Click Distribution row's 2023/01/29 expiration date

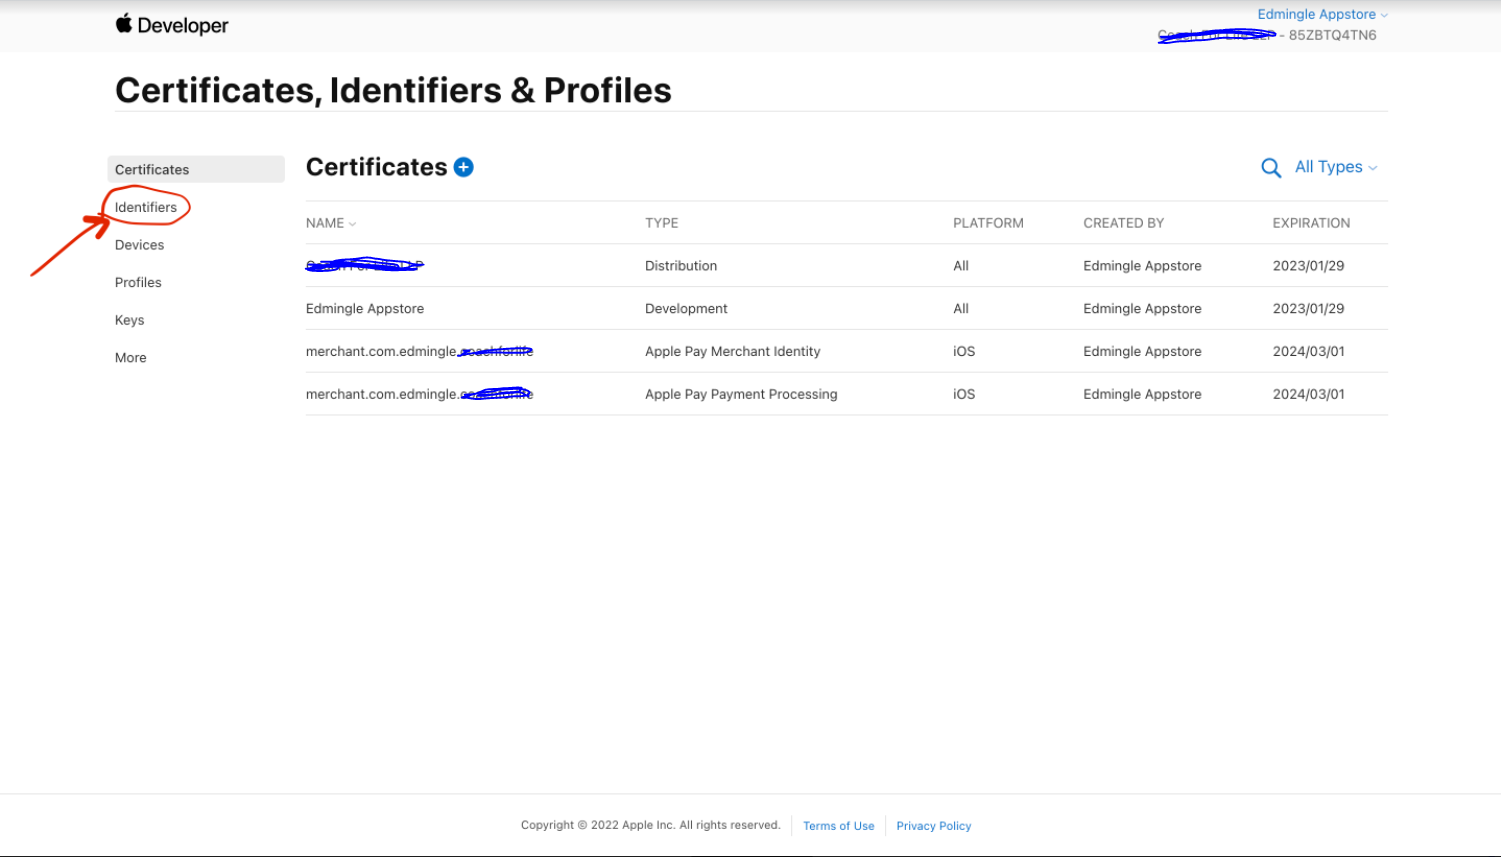coord(1308,266)
